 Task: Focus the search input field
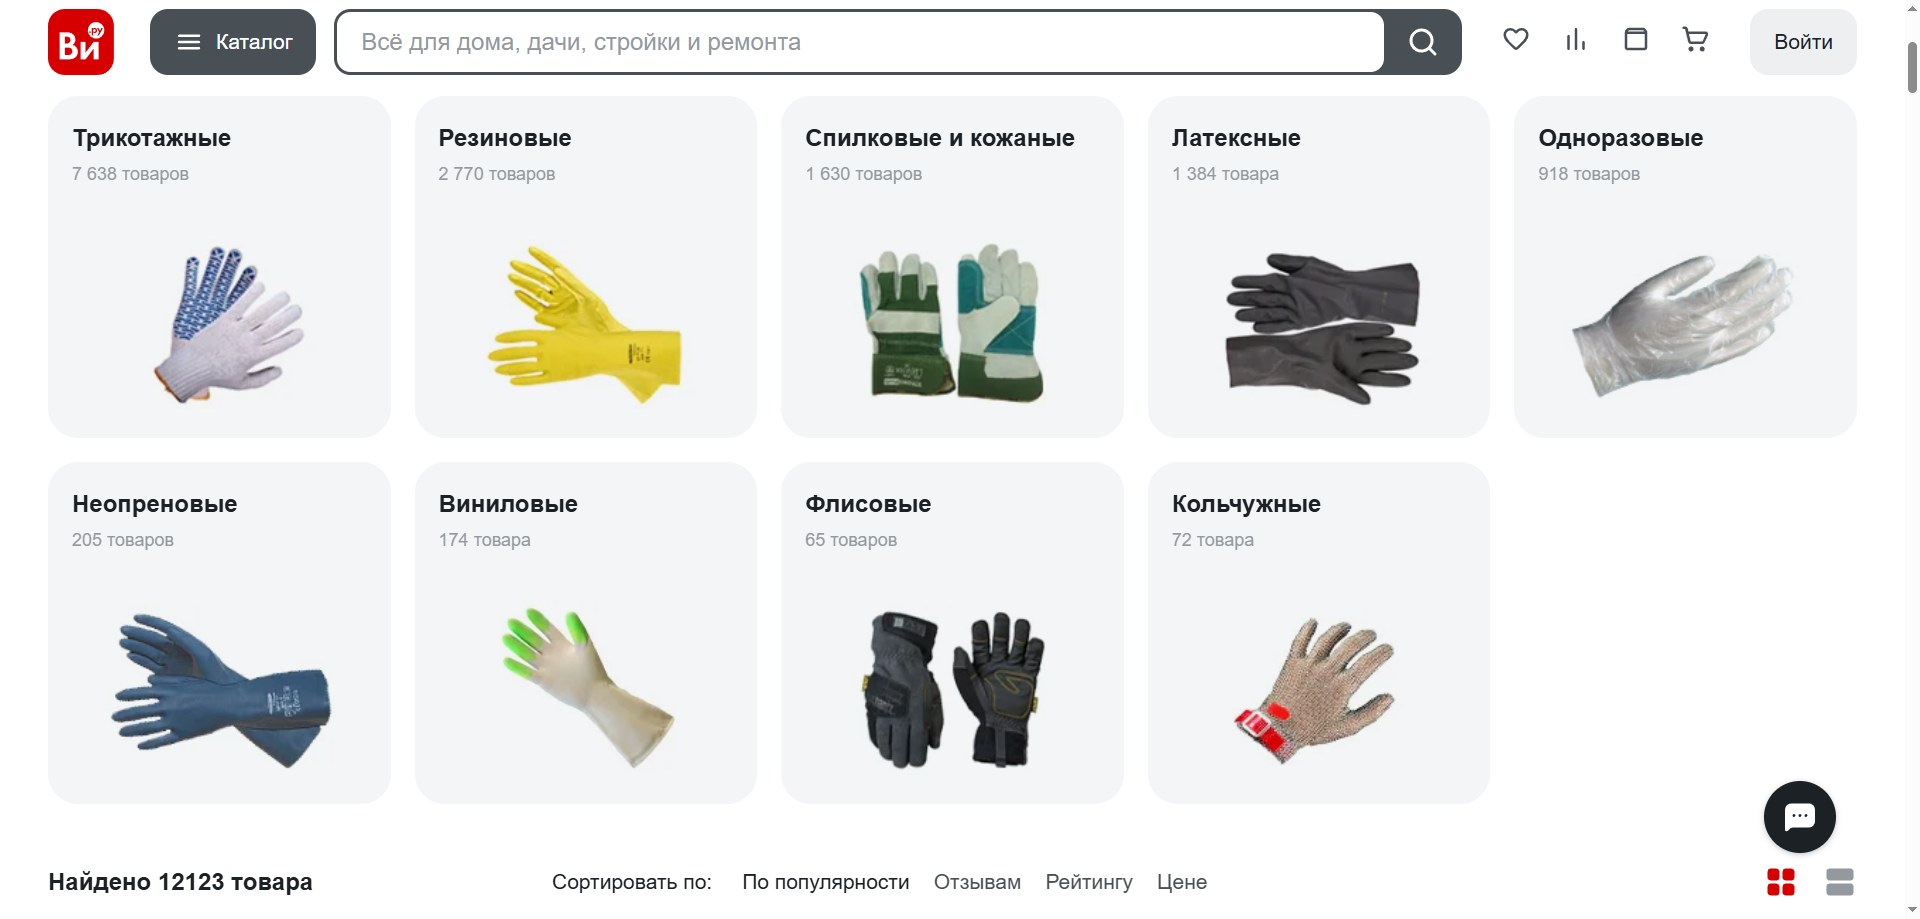(x=860, y=42)
